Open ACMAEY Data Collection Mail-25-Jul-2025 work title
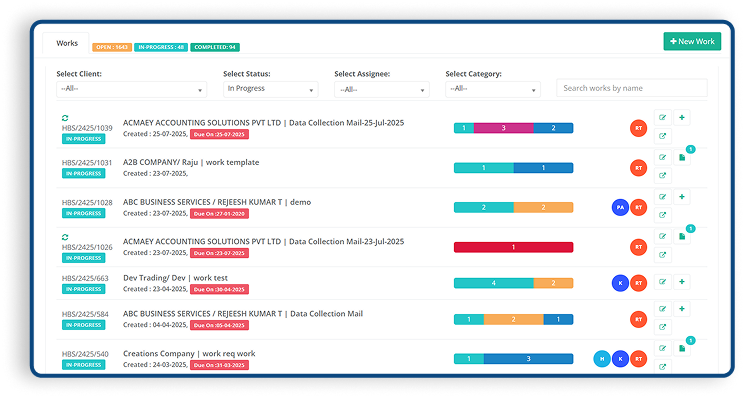This screenshot has height=398, width=745. [264, 123]
